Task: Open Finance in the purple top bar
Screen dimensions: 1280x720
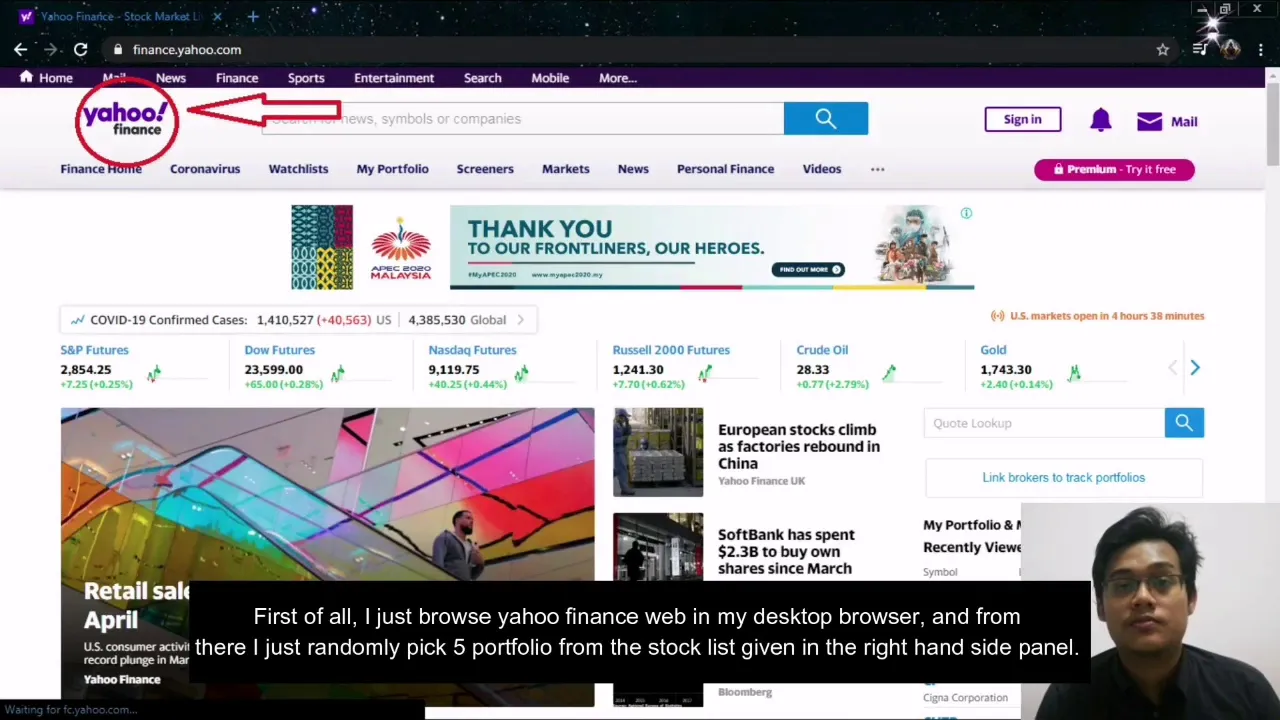Action: pyautogui.click(x=237, y=78)
